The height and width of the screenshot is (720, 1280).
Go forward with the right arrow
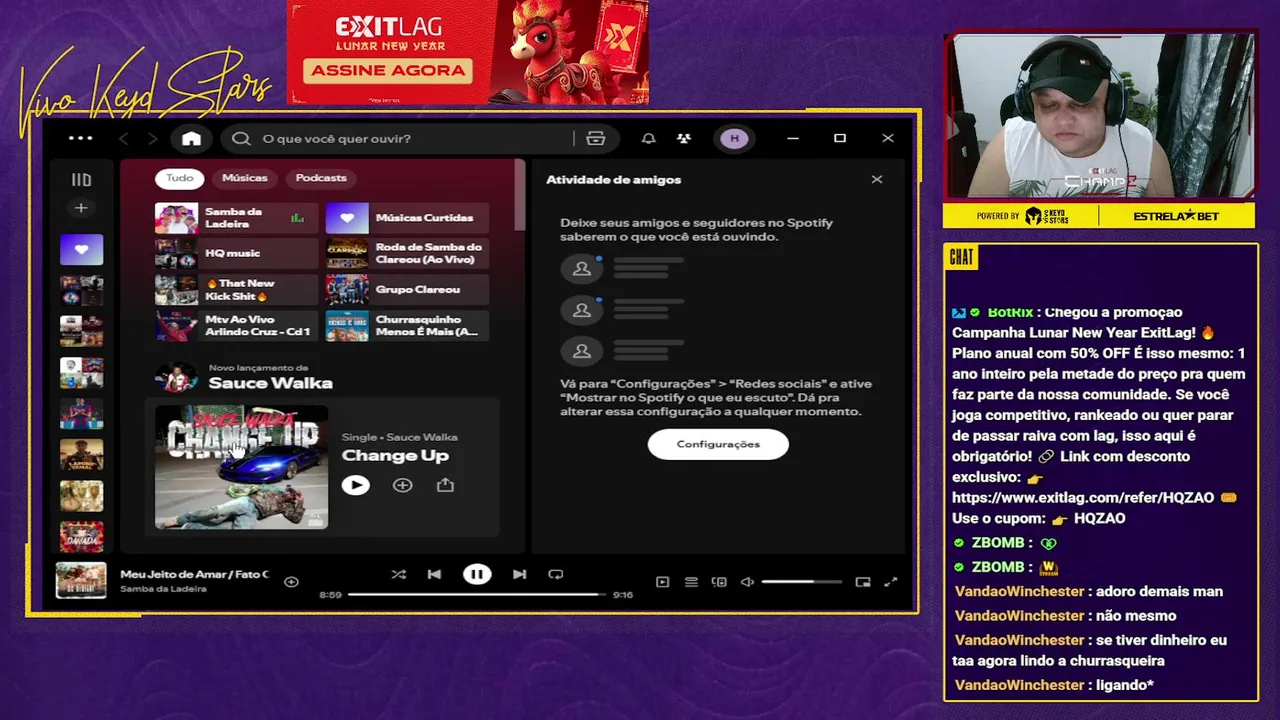[x=152, y=139]
